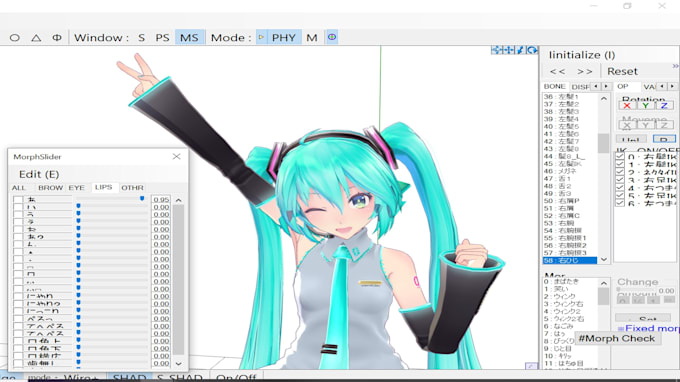This screenshot has width=680, height=382.
Task: Open the Iinitialize (I) menu
Action: pyautogui.click(x=582, y=55)
